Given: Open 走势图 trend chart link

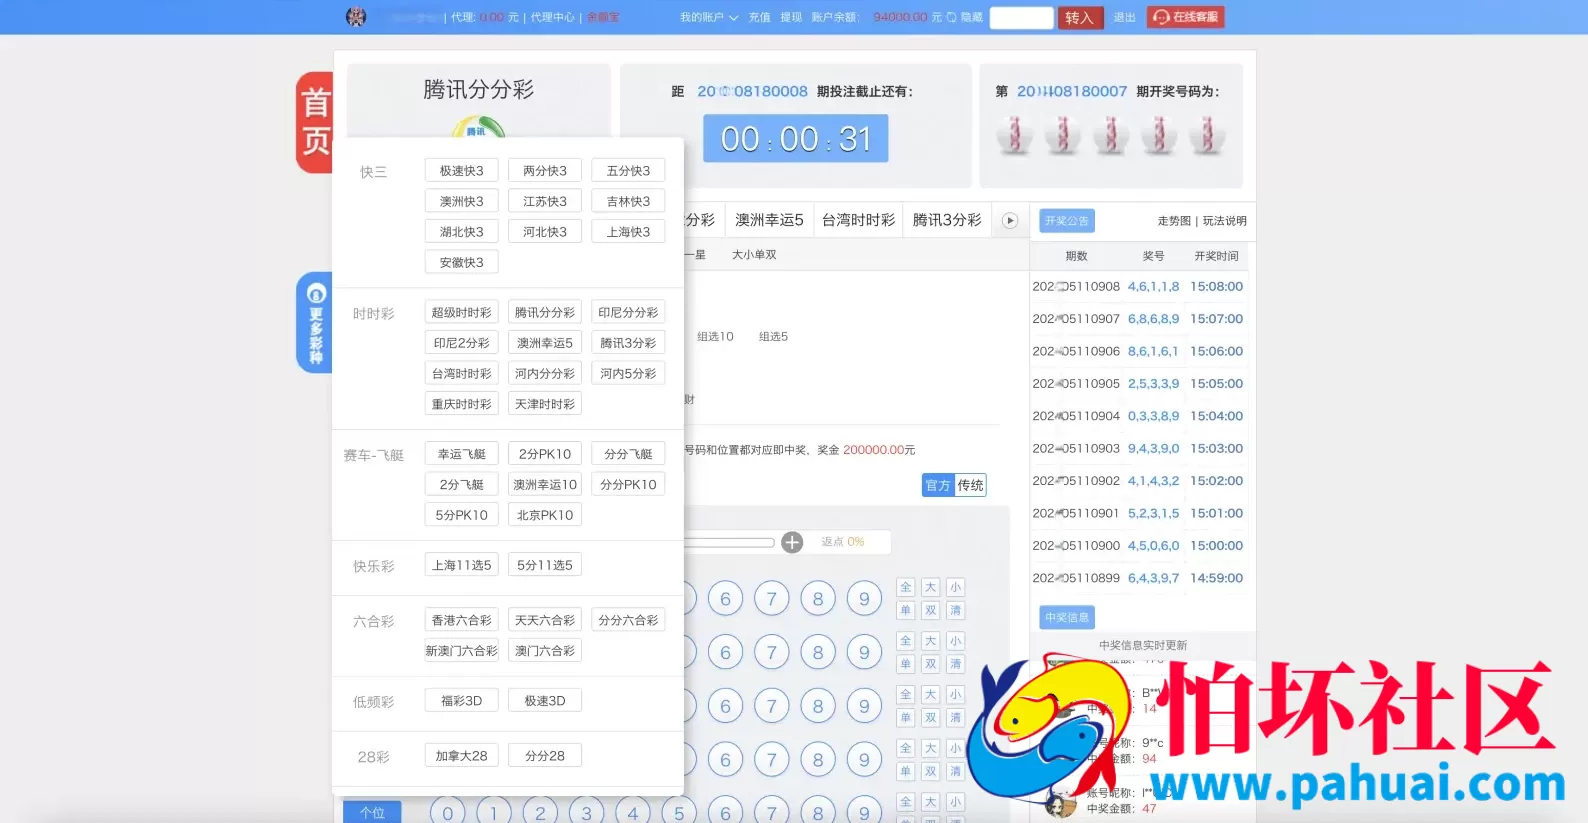Looking at the screenshot, I should [1174, 221].
